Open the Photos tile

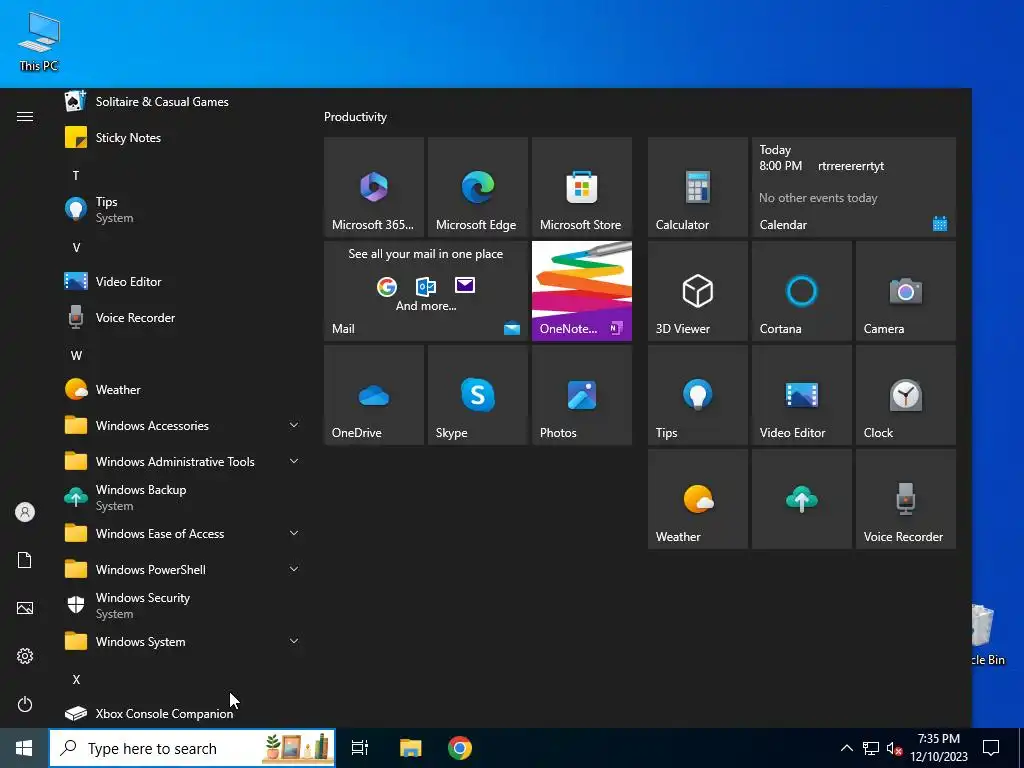pos(582,394)
